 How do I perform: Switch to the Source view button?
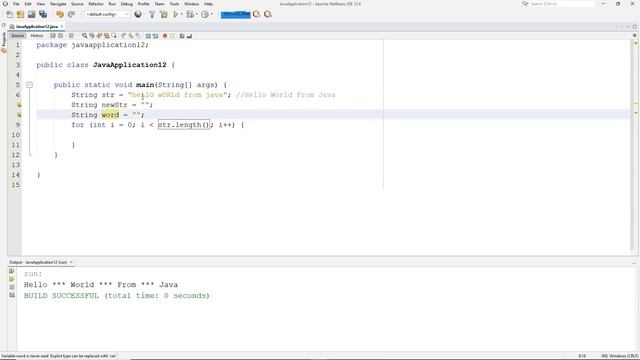coord(18,36)
